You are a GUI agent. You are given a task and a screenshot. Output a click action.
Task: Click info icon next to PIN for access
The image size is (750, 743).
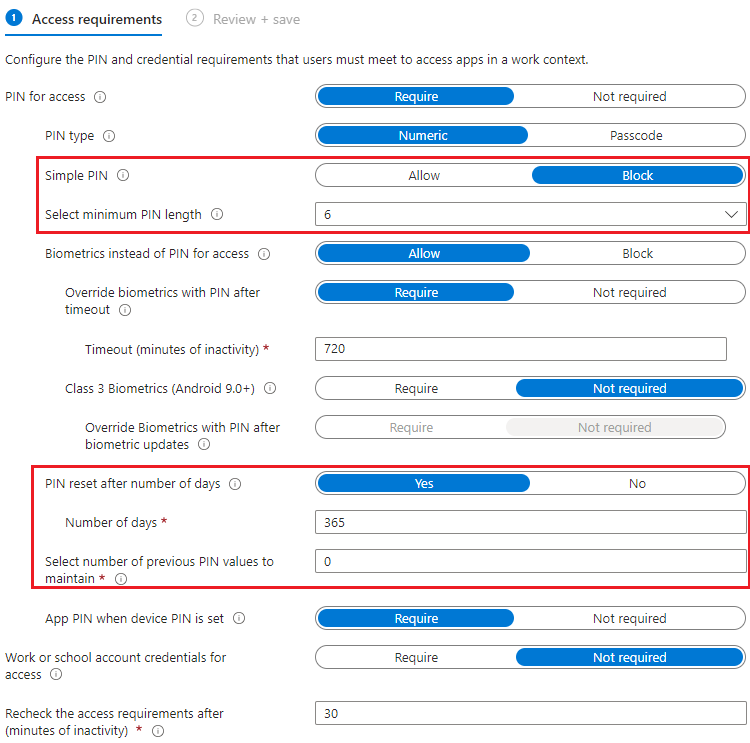point(100,97)
